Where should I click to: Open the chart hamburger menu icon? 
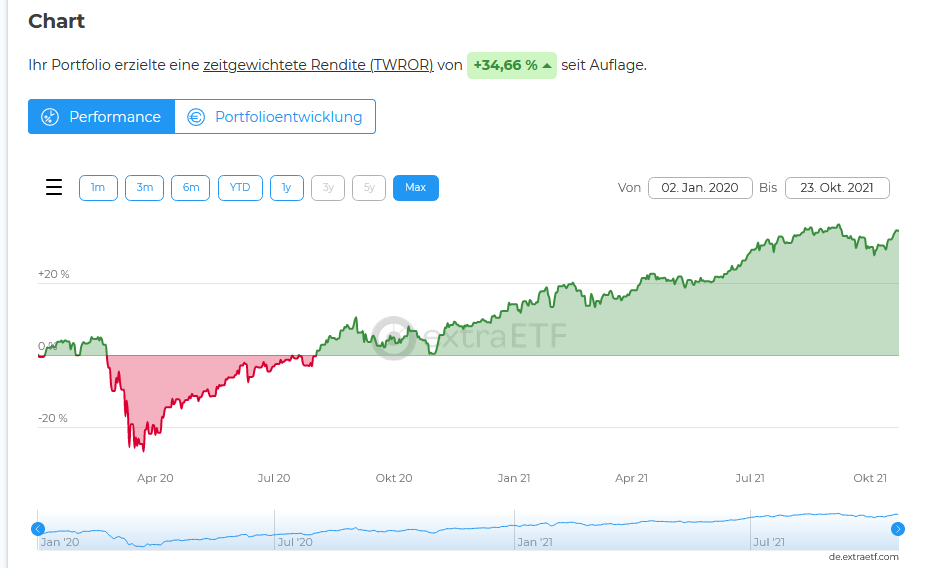pos(54,188)
